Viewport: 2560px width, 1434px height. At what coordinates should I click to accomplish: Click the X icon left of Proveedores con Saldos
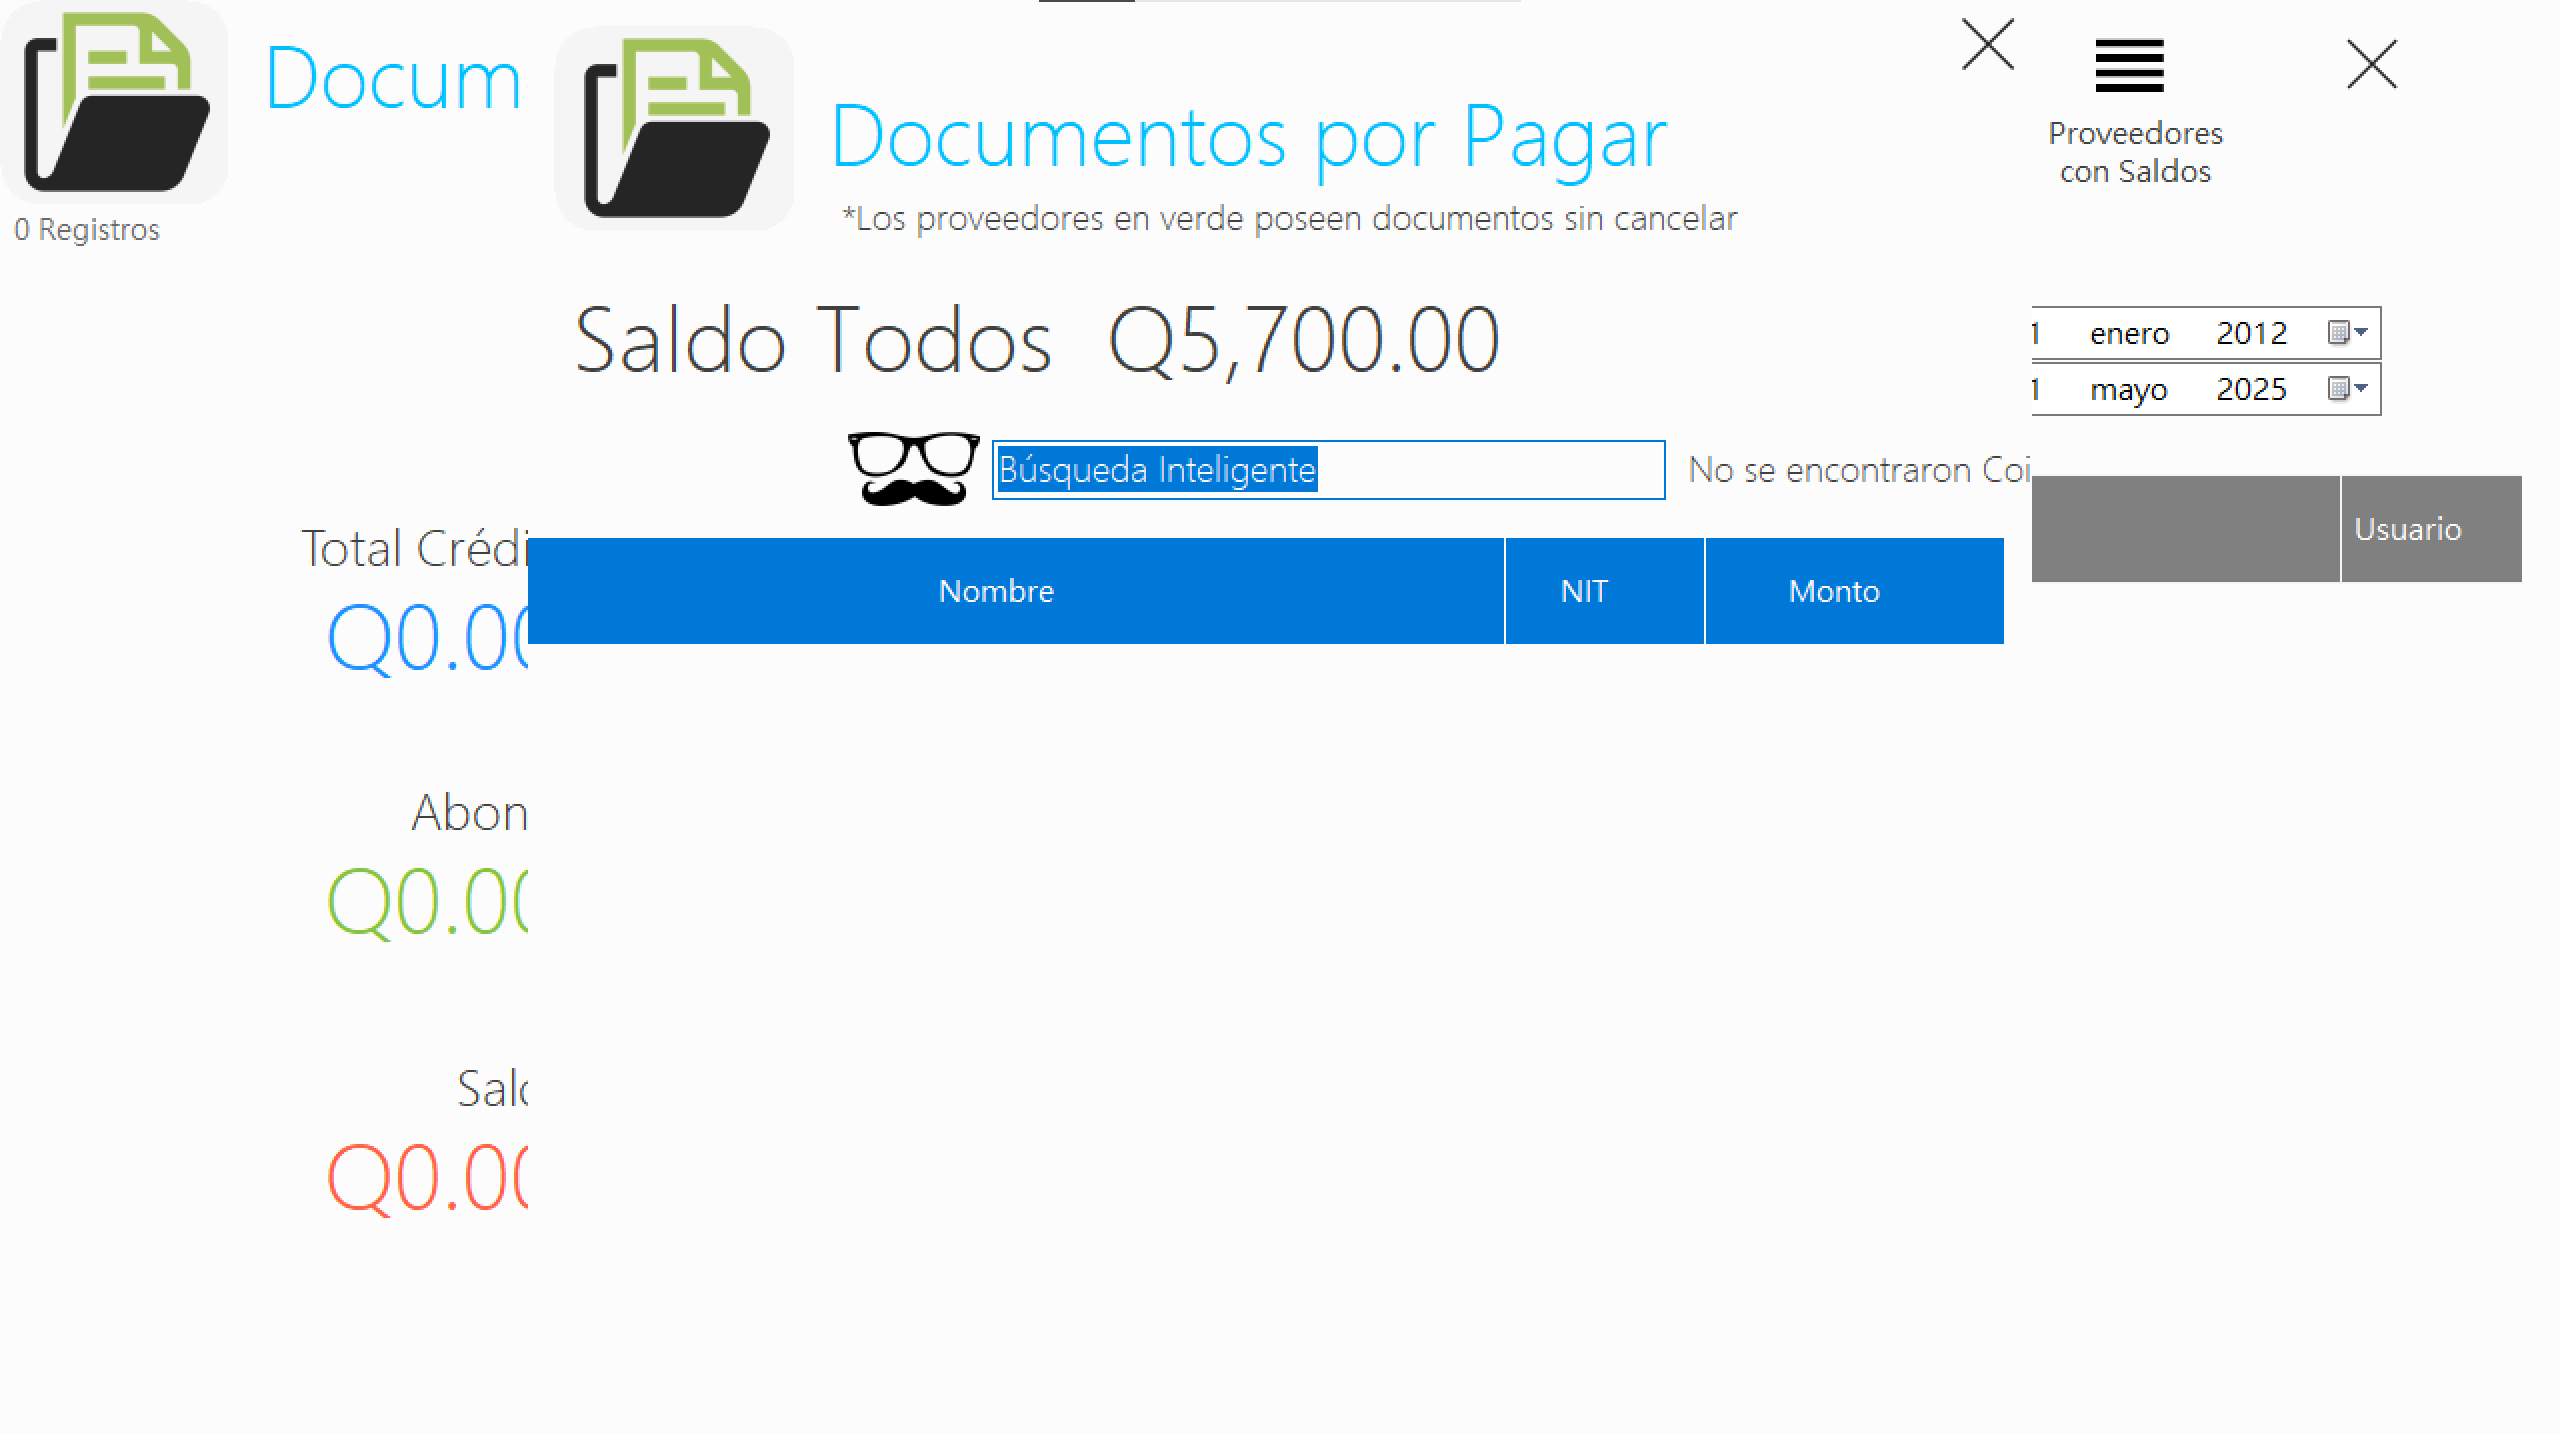[x=1988, y=45]
